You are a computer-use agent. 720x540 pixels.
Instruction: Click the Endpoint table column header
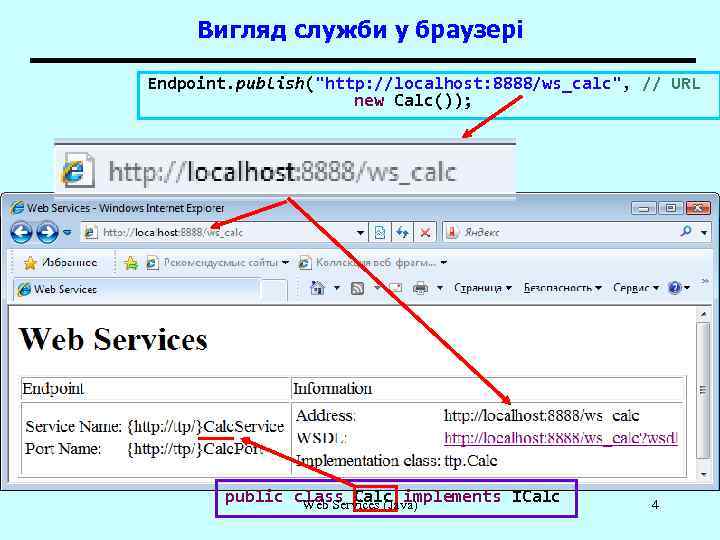coord(53,388)
